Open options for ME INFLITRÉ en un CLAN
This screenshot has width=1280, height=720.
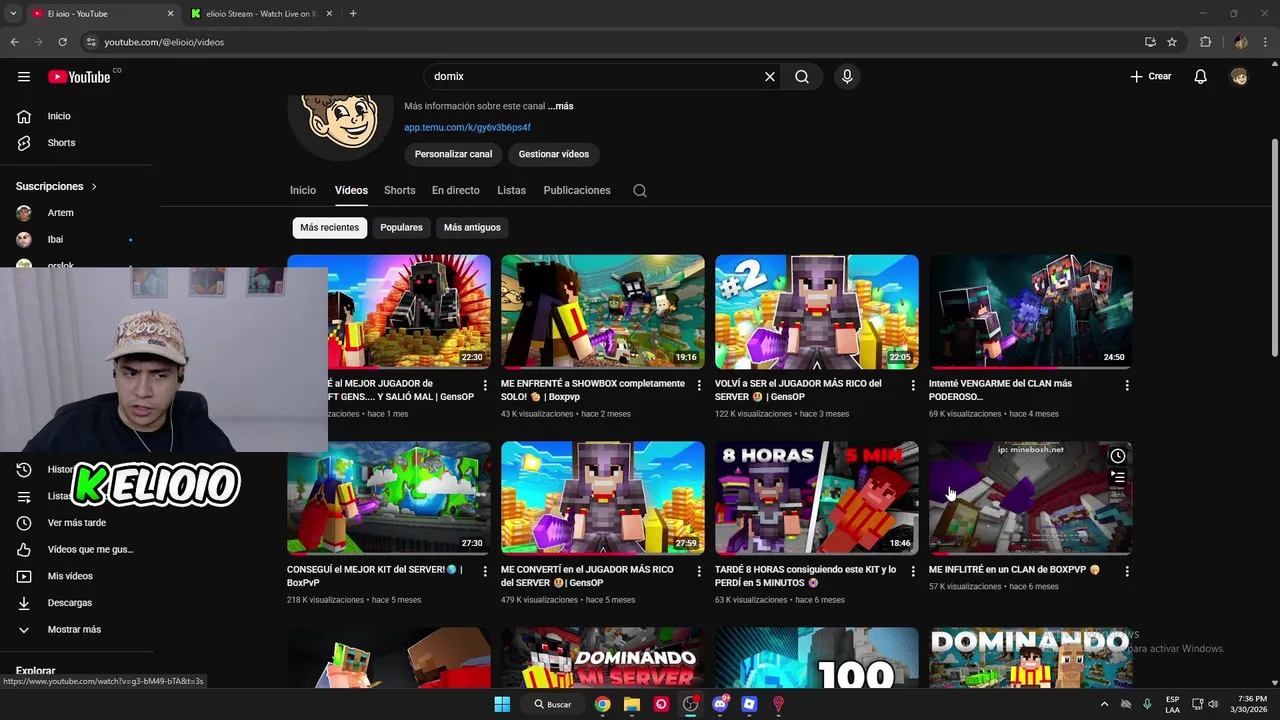[x=1127, y=571]
